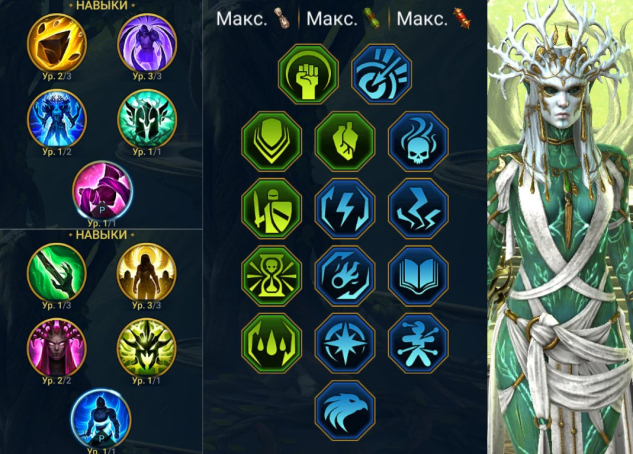Select the compass star mastery icon
Viewport: 633px width, 454px height.
coord(345,343)
